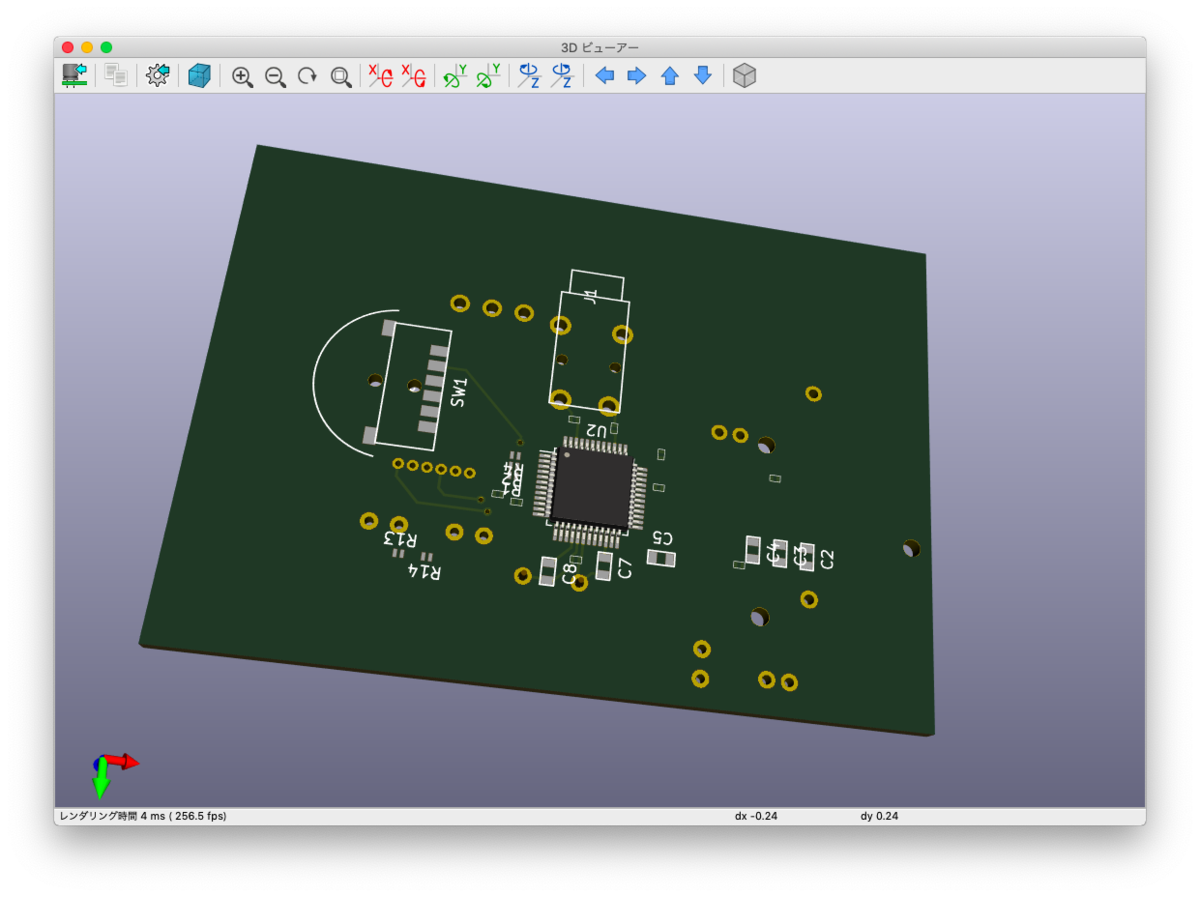Copy the 3D image to clipboard

(116, 75)
